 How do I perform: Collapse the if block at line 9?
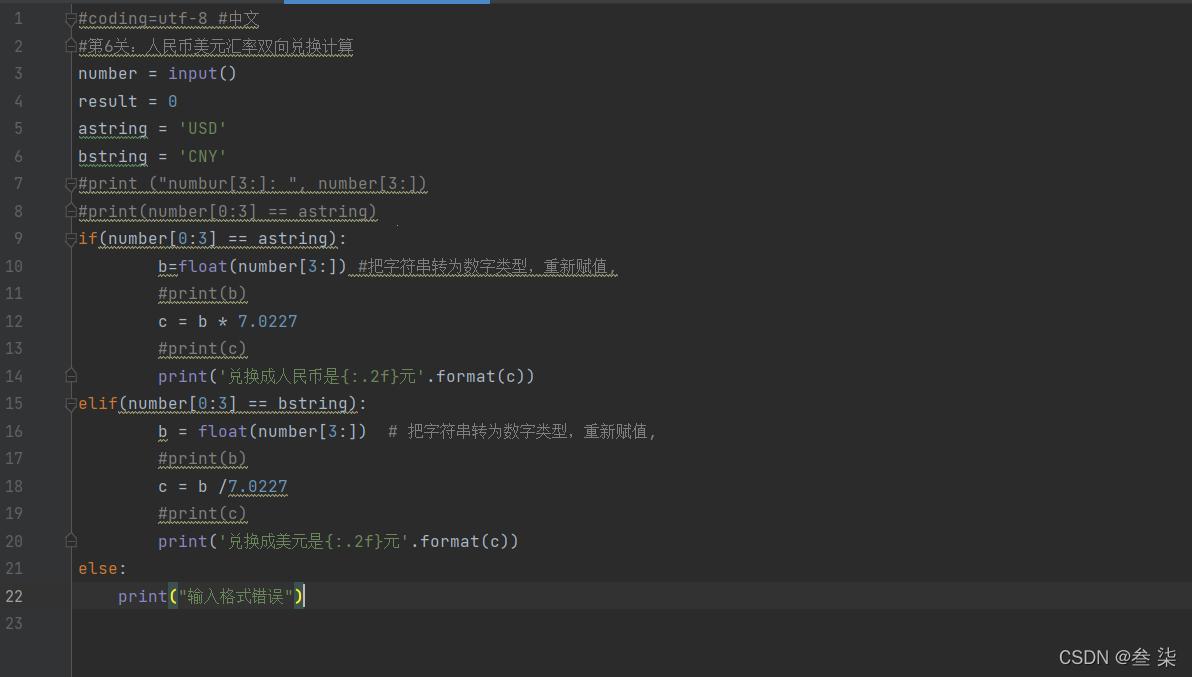71,239
